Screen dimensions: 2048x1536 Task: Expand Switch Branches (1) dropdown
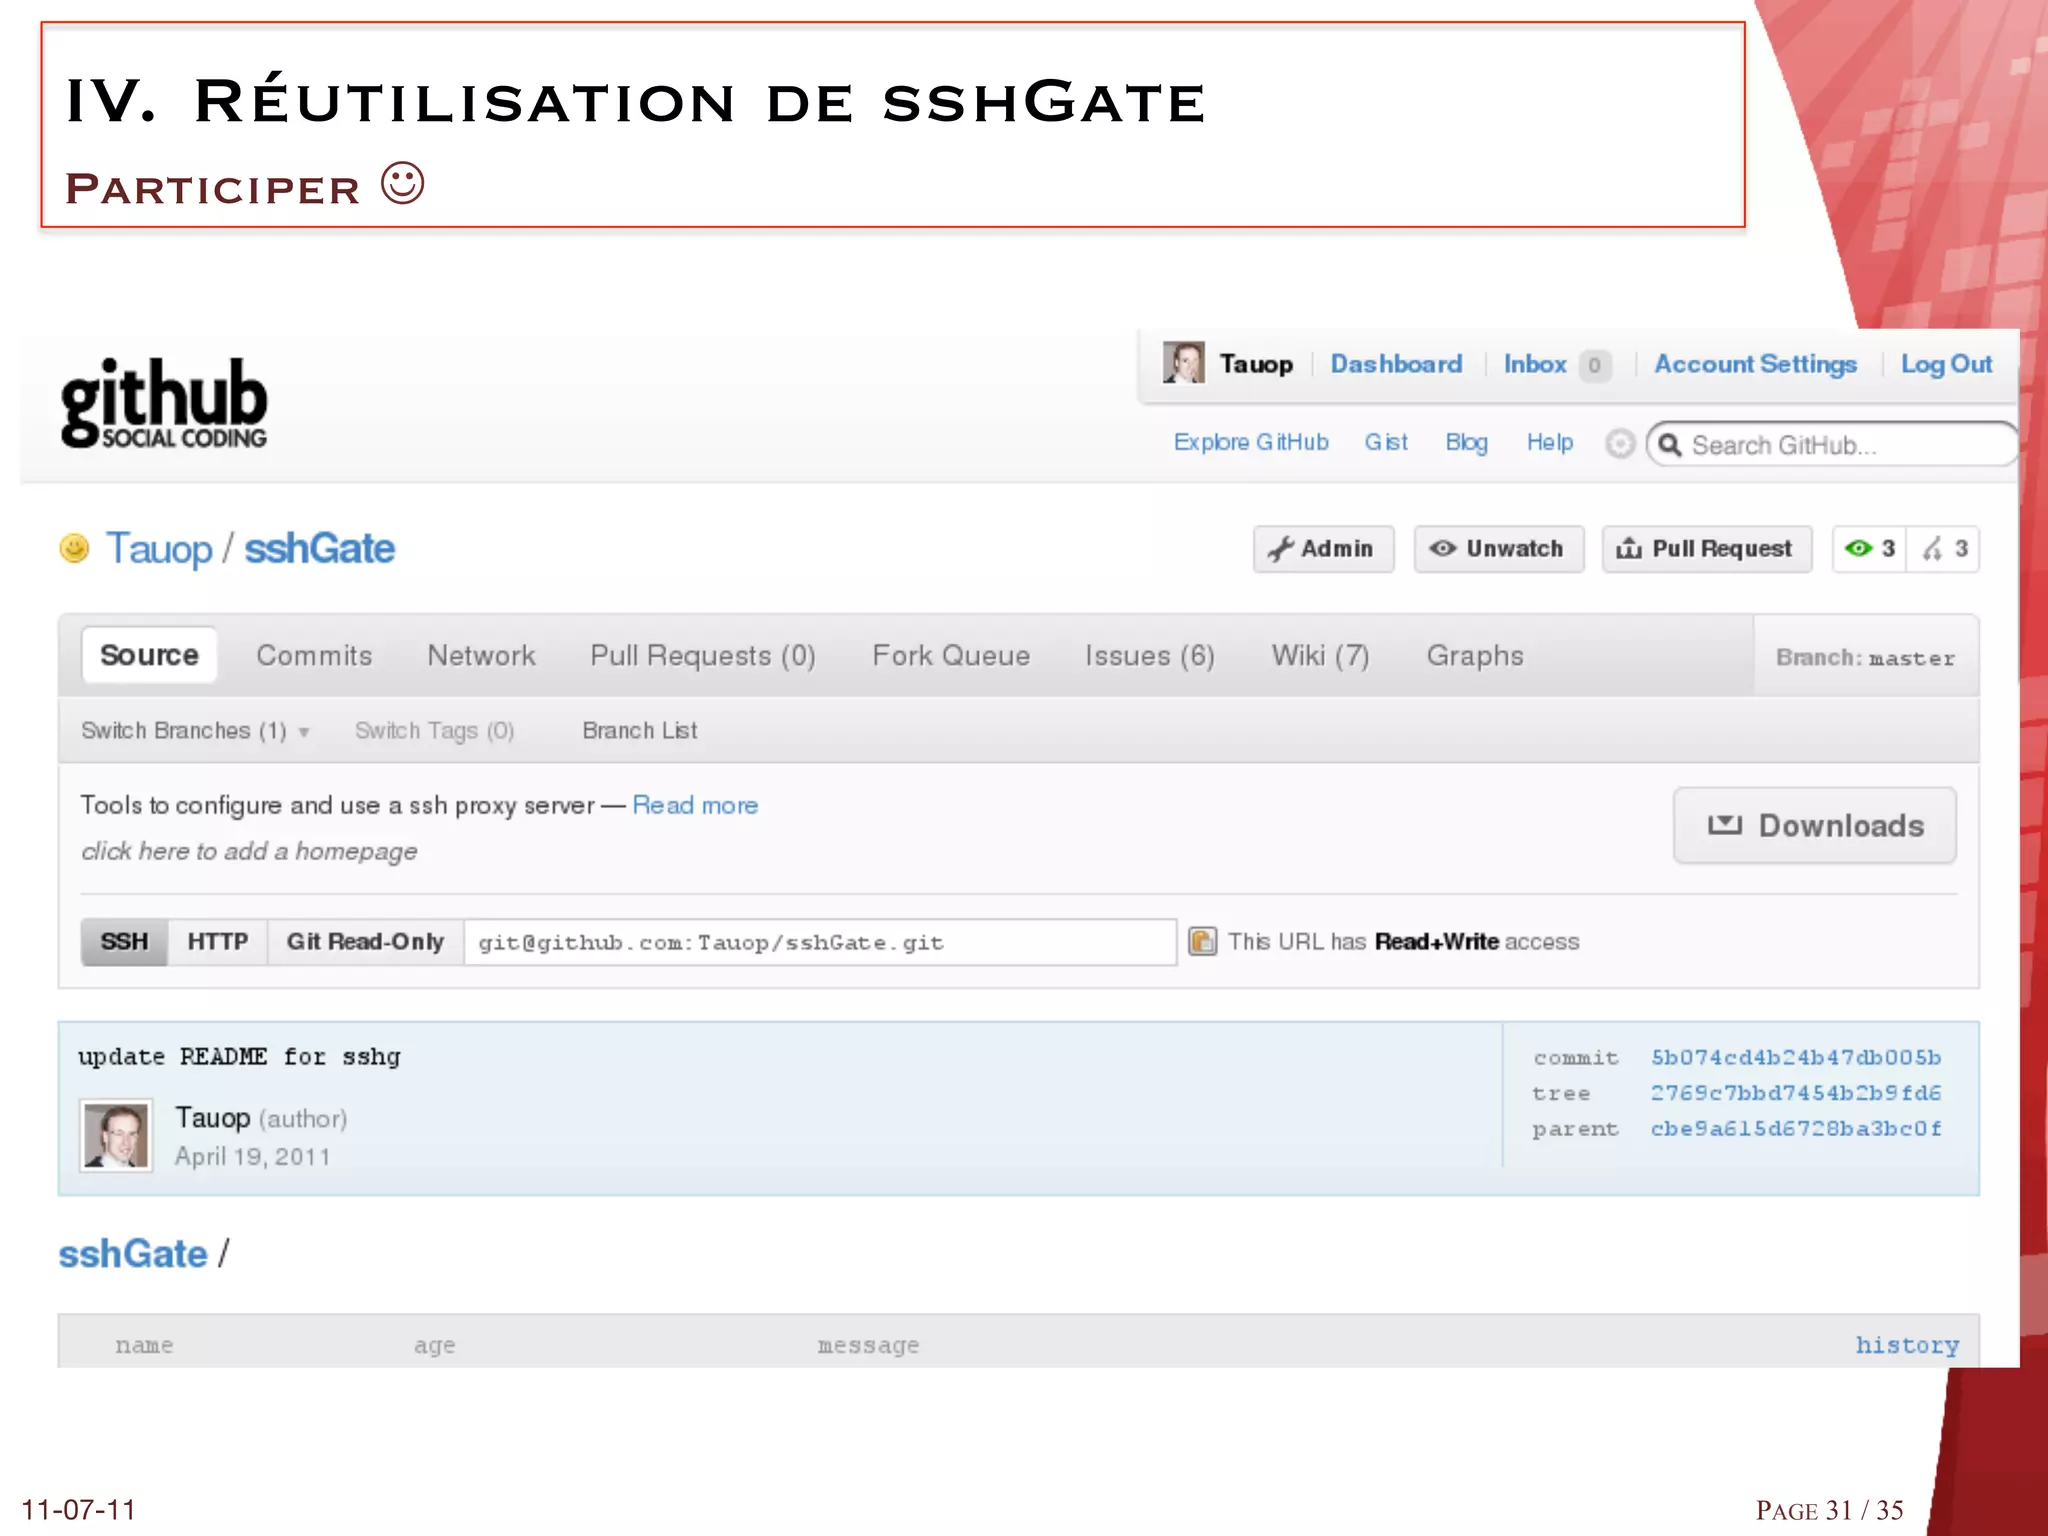point(195,731)
